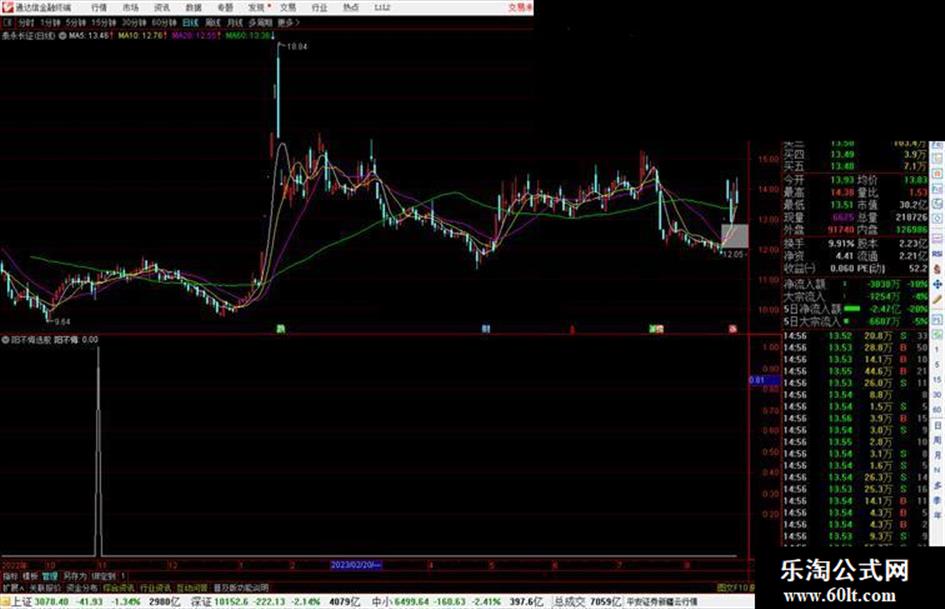Select the 日线 daily chart tab
Screen dimensions: 945x609
point(190,23)
